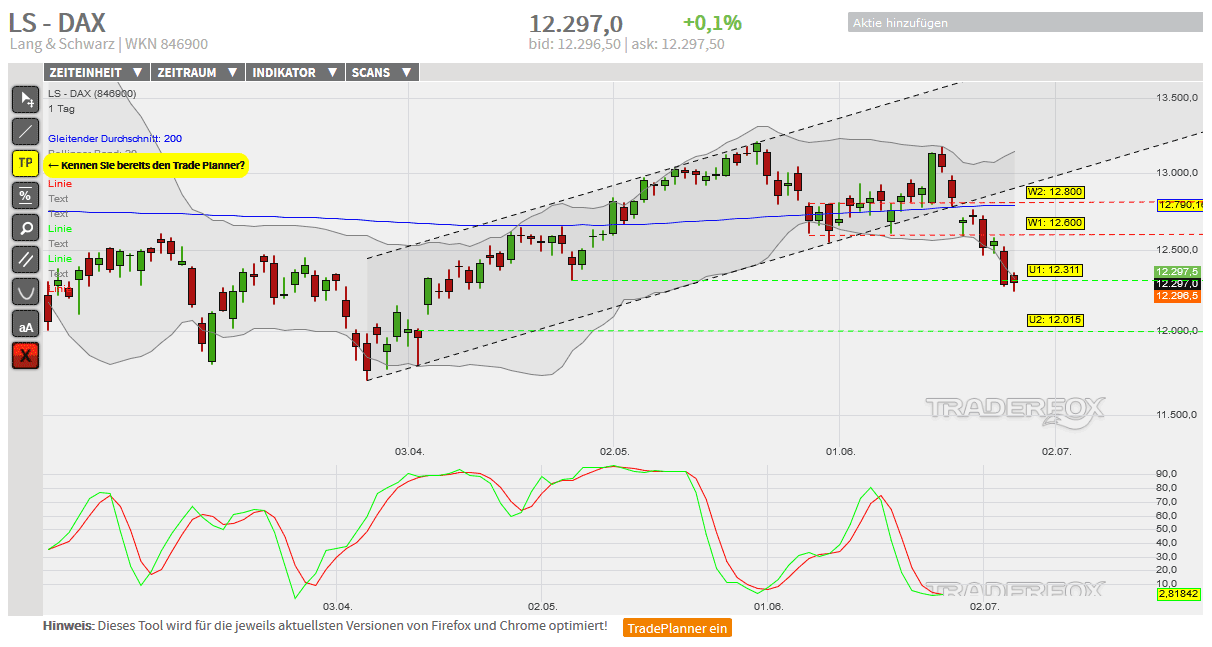
Task: Open the ZEITEINHEIT dropdown menu
Action: tap(96, 72)
